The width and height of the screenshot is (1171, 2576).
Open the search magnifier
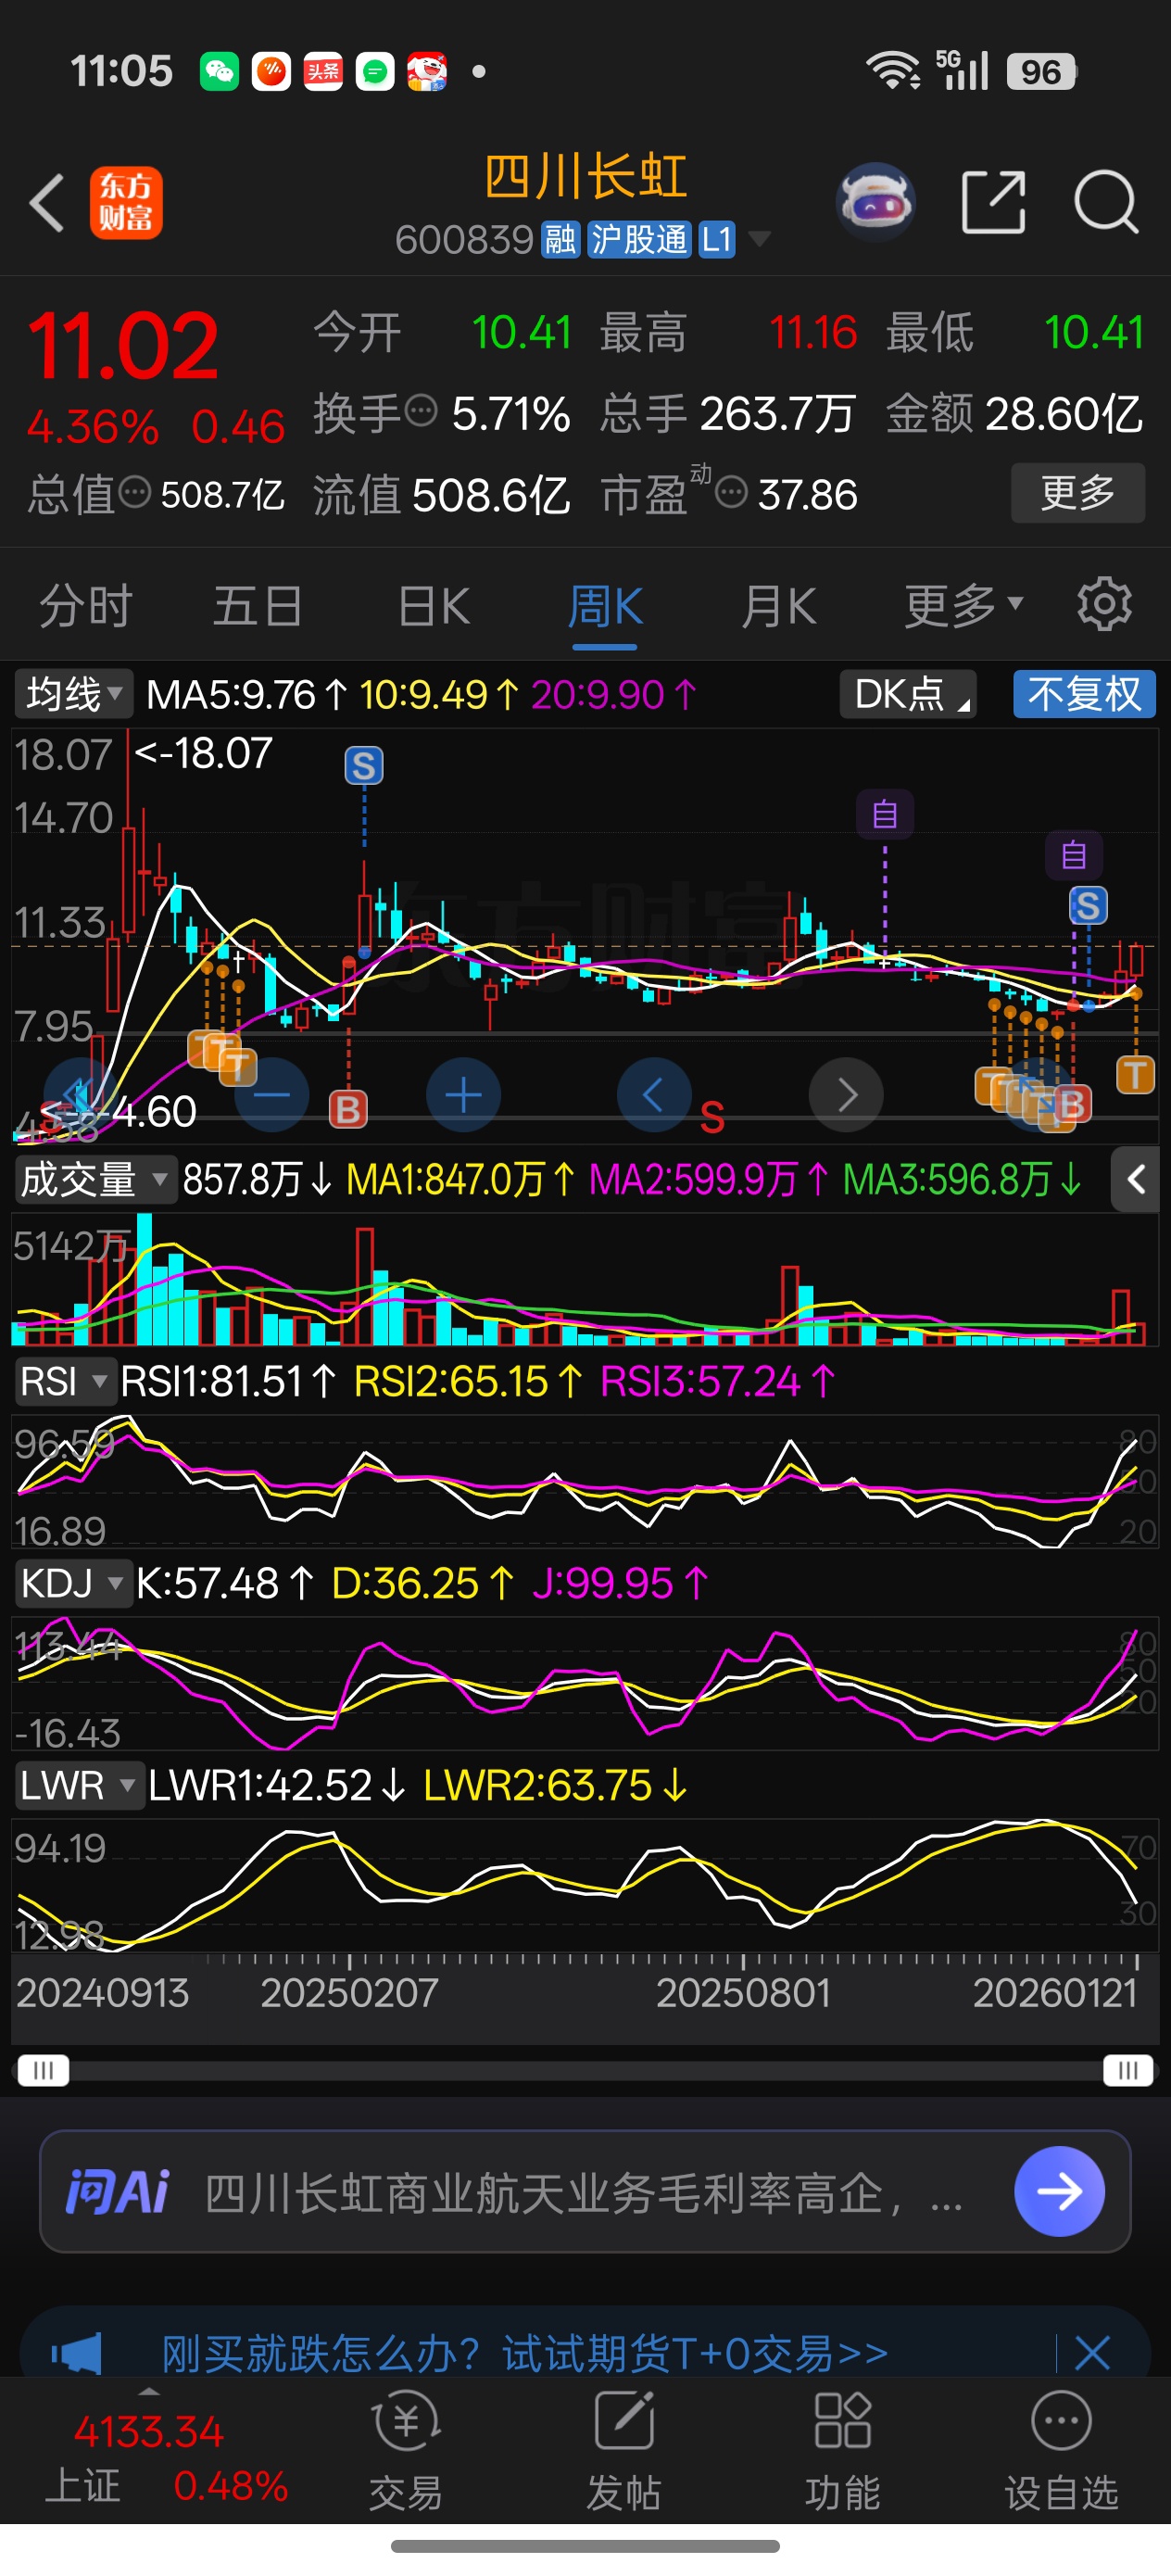point(1106,202)
